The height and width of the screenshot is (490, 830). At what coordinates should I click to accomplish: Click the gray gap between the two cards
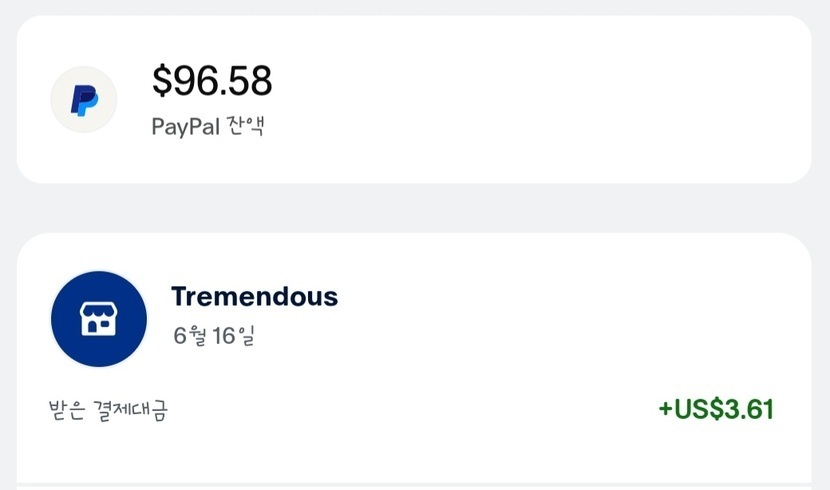pyautogui.click(x=414, y=208)
